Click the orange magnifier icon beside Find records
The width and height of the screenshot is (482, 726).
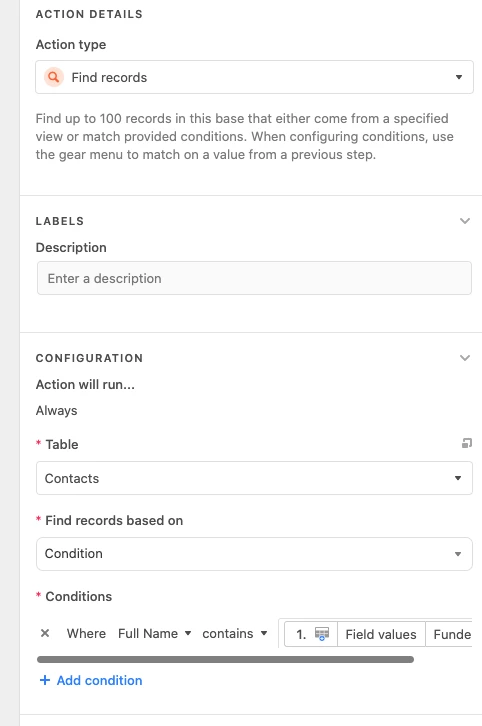pos(54,77)
